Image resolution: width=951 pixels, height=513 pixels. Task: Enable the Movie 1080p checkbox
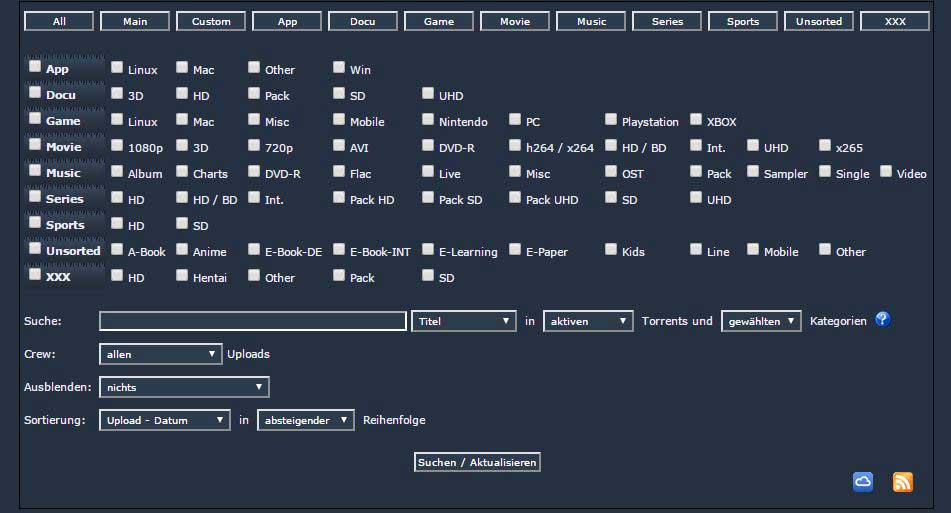(117, 146)
